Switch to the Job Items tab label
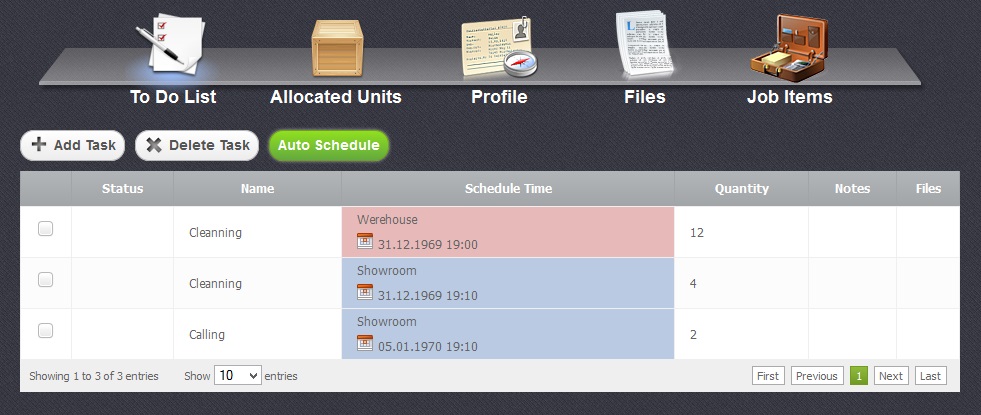 (789, 97)
